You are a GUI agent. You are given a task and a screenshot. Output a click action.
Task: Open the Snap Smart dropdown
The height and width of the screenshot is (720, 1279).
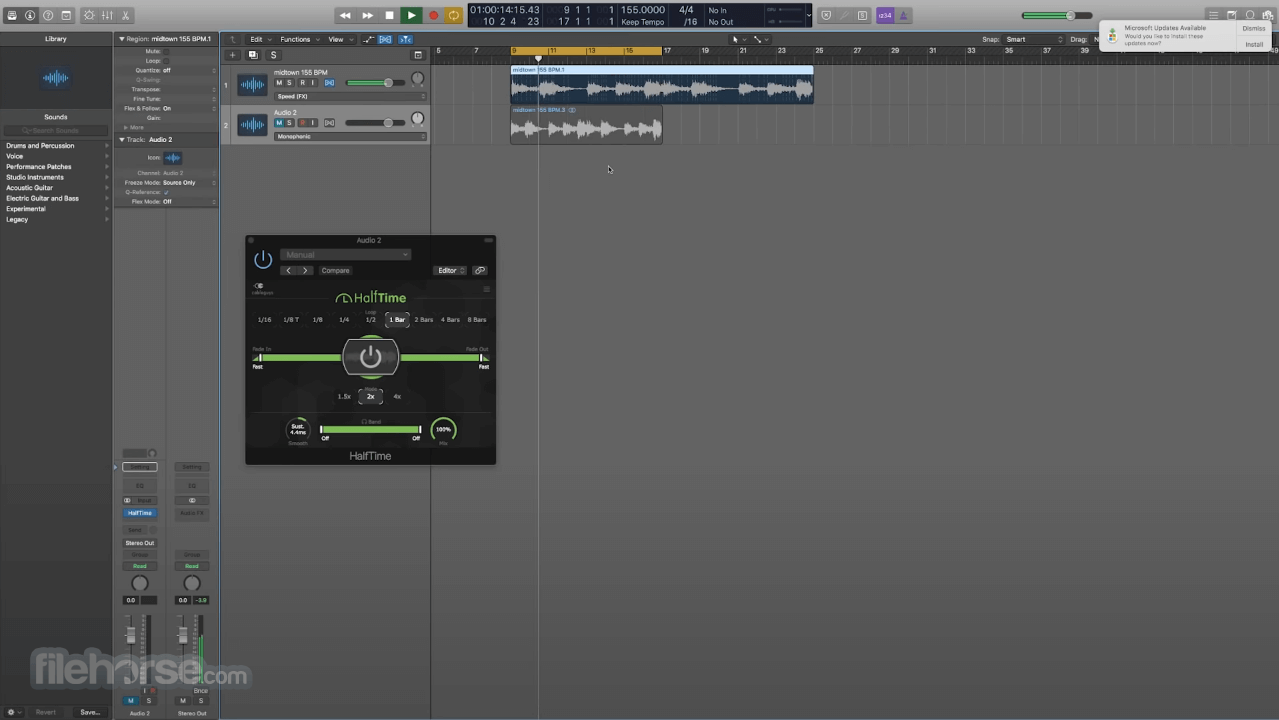point(1034,39)
